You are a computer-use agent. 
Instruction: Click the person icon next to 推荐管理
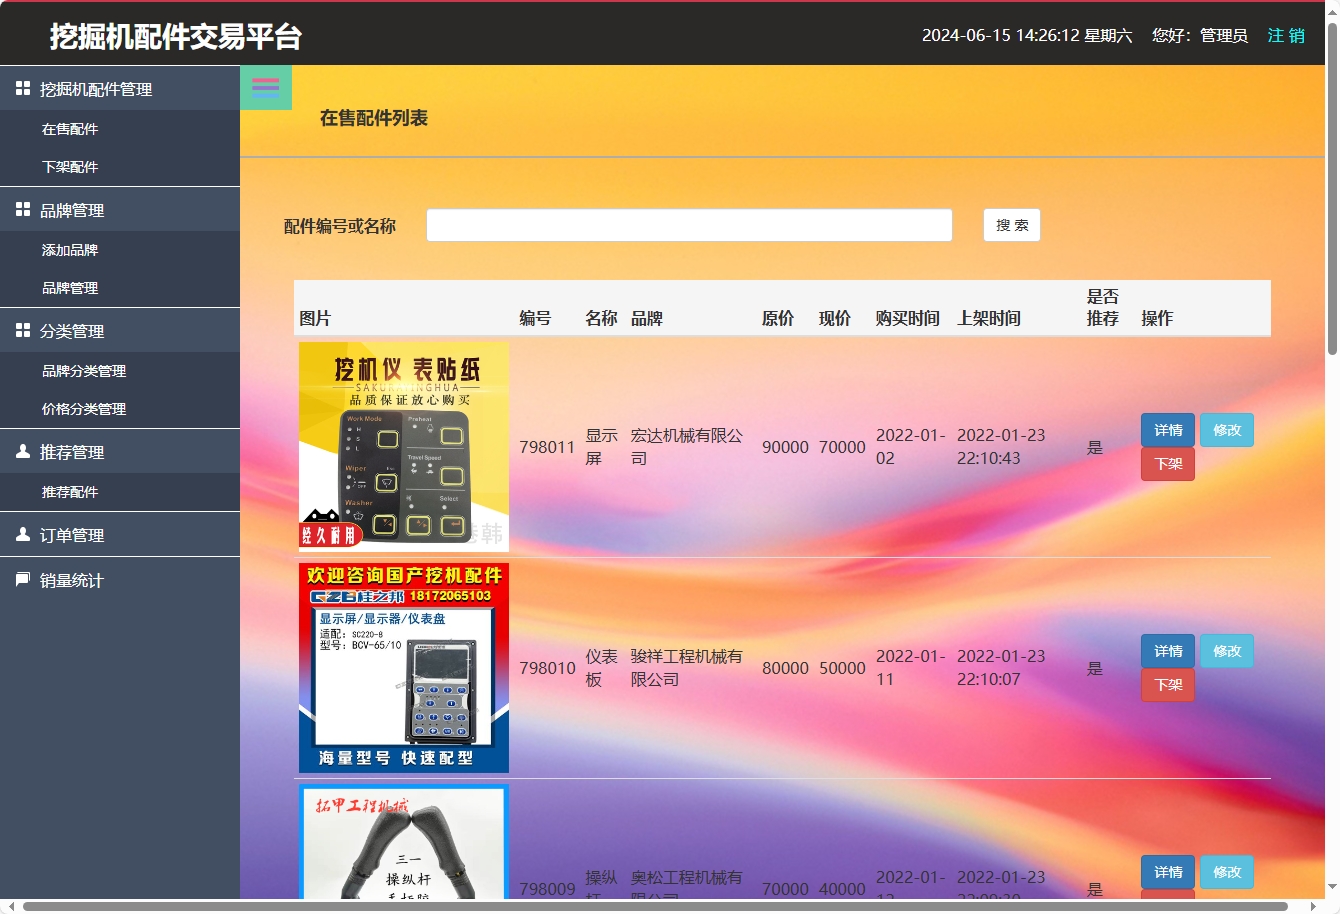(x=22, y=451)
